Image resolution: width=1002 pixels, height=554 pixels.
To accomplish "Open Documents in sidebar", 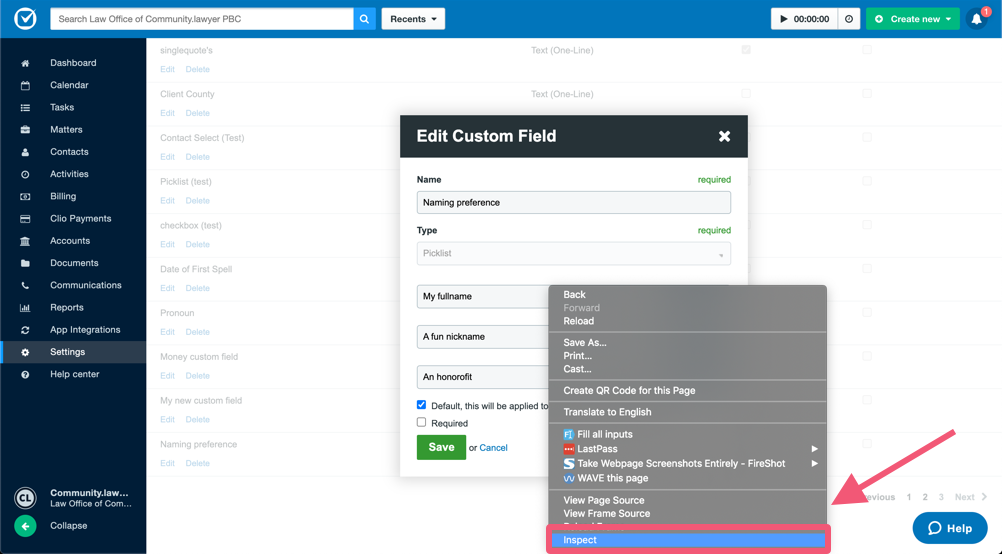I will tap(74, 263).
